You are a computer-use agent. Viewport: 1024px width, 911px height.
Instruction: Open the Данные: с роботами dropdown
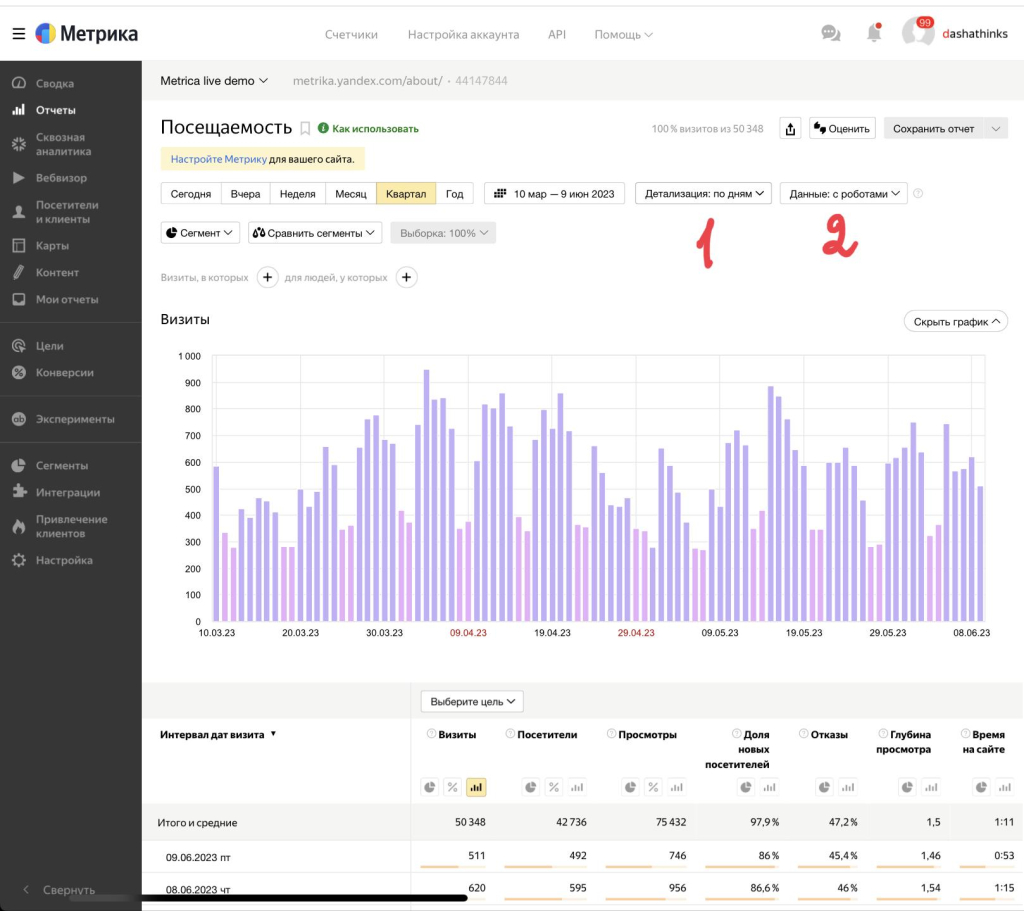pos(843,193)
